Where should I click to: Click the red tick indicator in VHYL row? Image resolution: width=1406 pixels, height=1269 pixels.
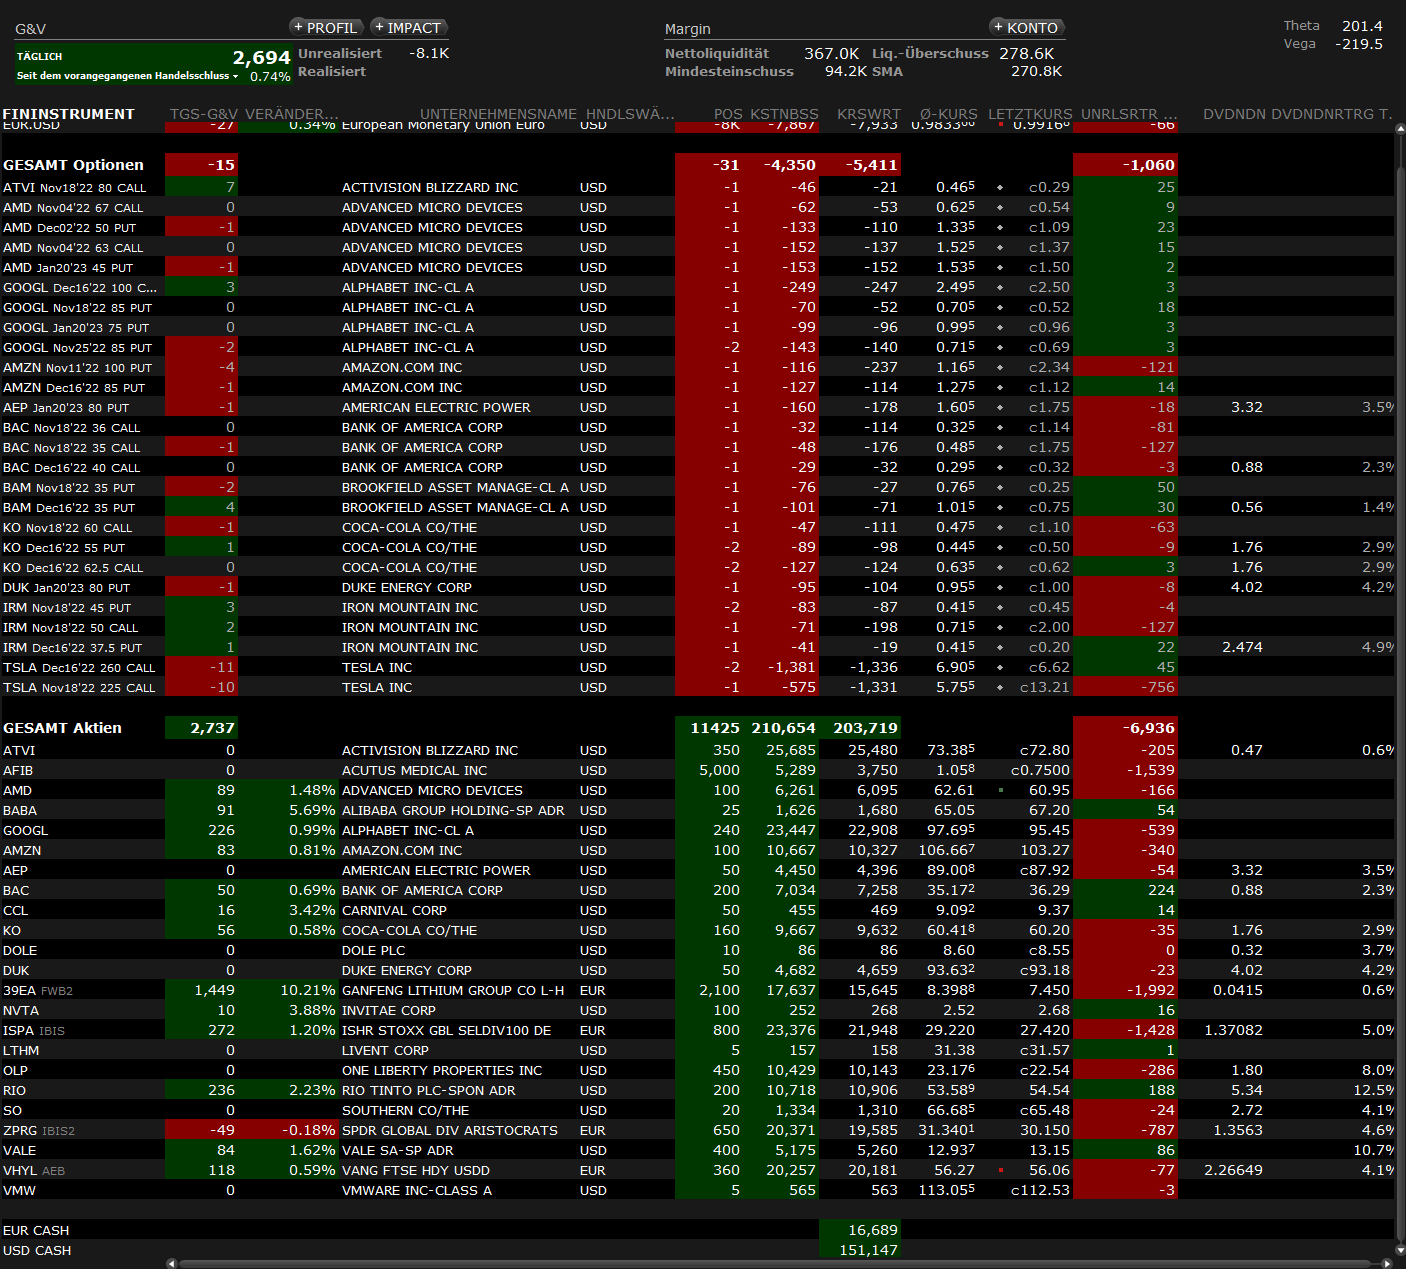click(x=1000, y=1170)
